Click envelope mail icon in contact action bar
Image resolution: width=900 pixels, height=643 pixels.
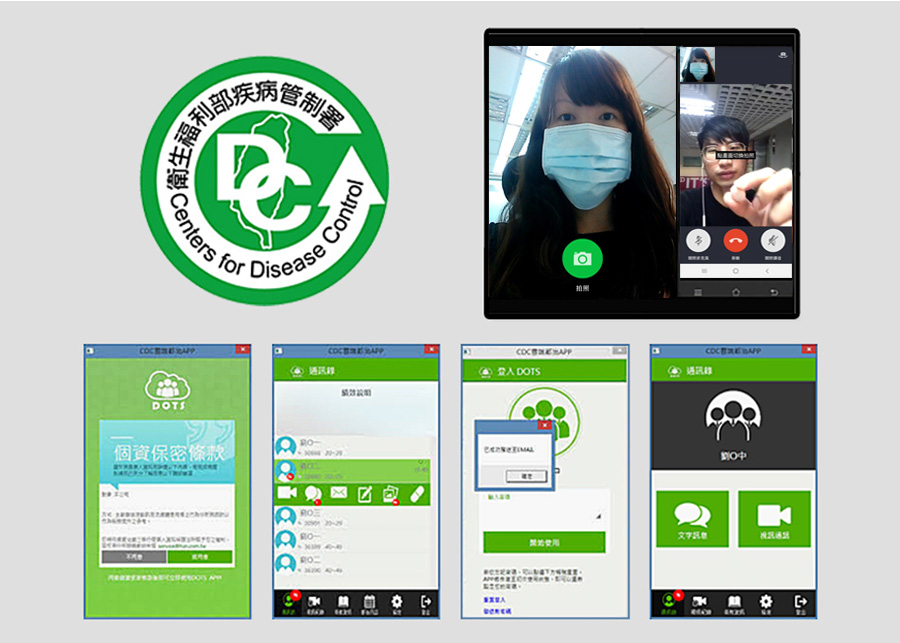point(339,493)
